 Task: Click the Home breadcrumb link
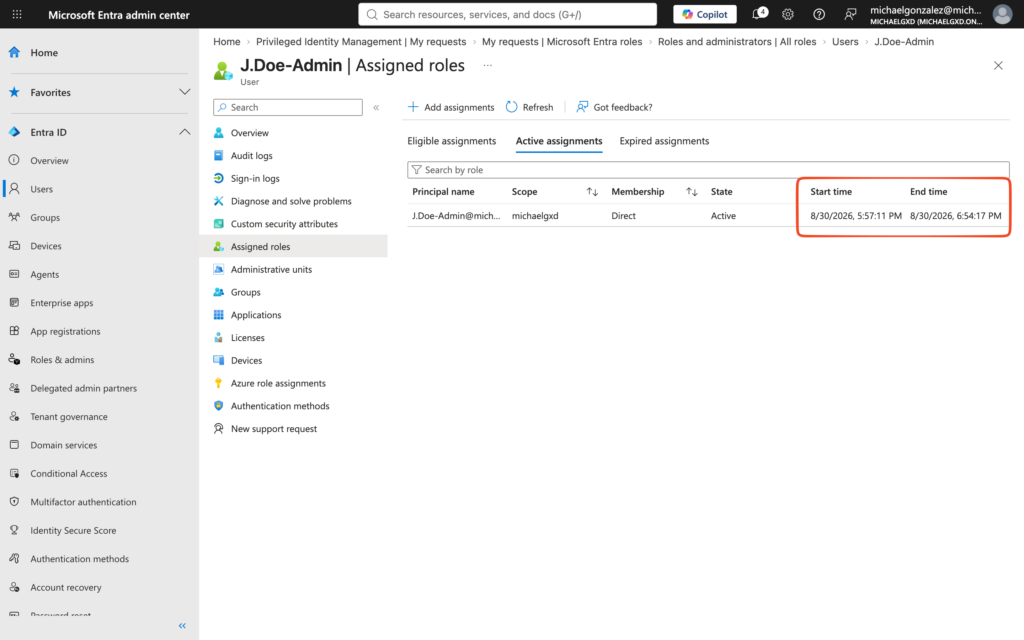(227, 42)
